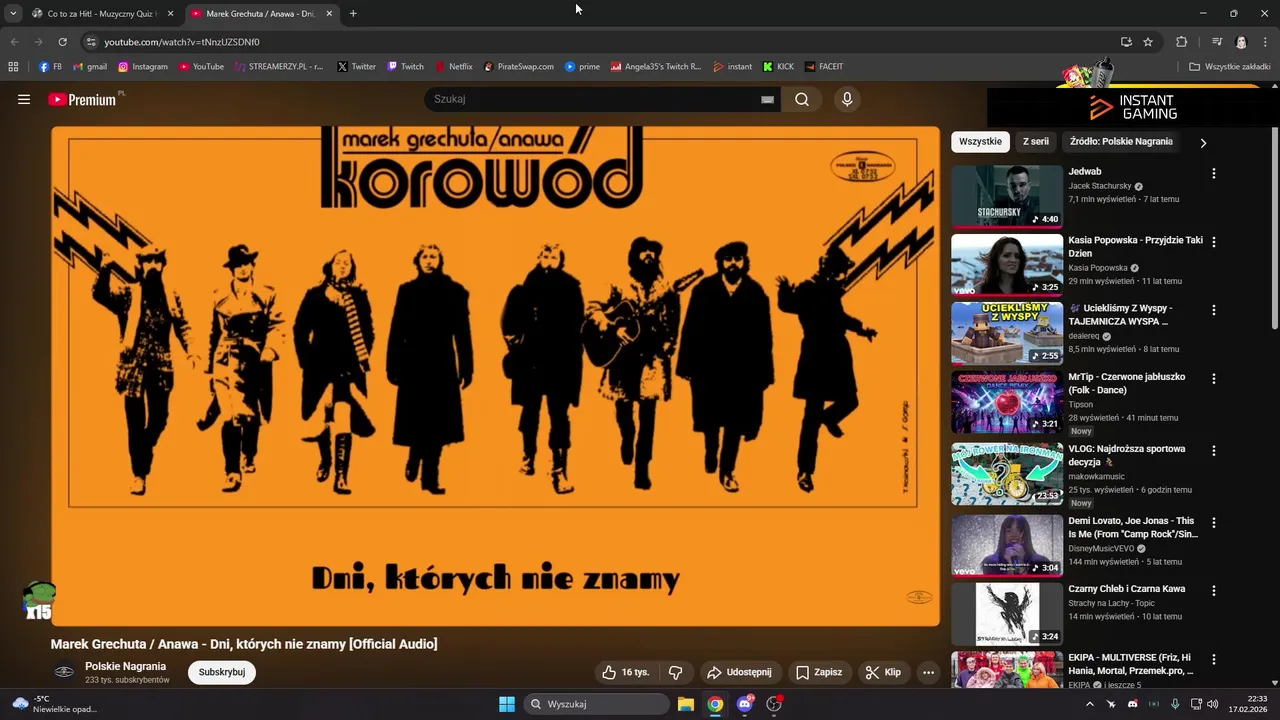Screen dimensions: 1280x720
Task: Open File Explorer from the taskbar
Action: (x=686, y=704)
